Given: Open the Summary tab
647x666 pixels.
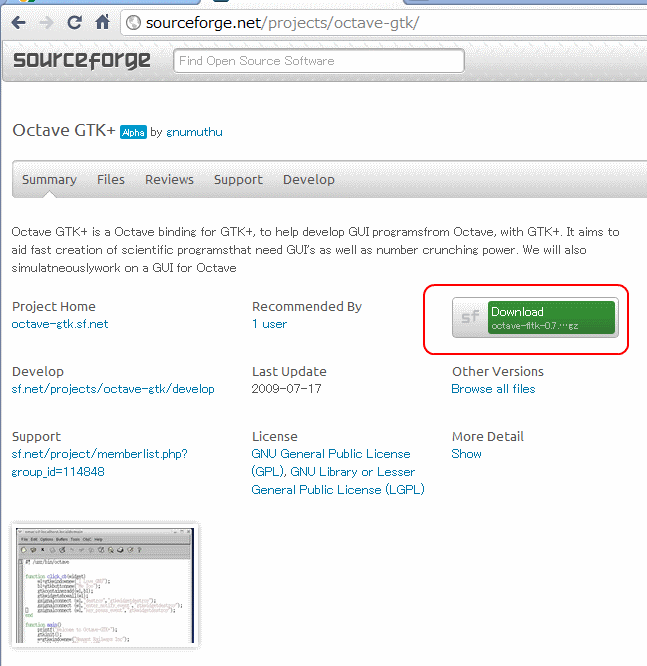Looking at the screenshot, I should pos(49,180).
